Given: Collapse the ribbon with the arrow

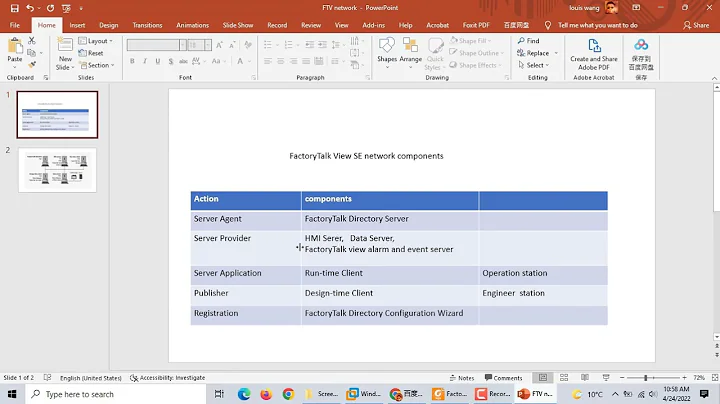Looking at the screenshot, I should point(714,79).
